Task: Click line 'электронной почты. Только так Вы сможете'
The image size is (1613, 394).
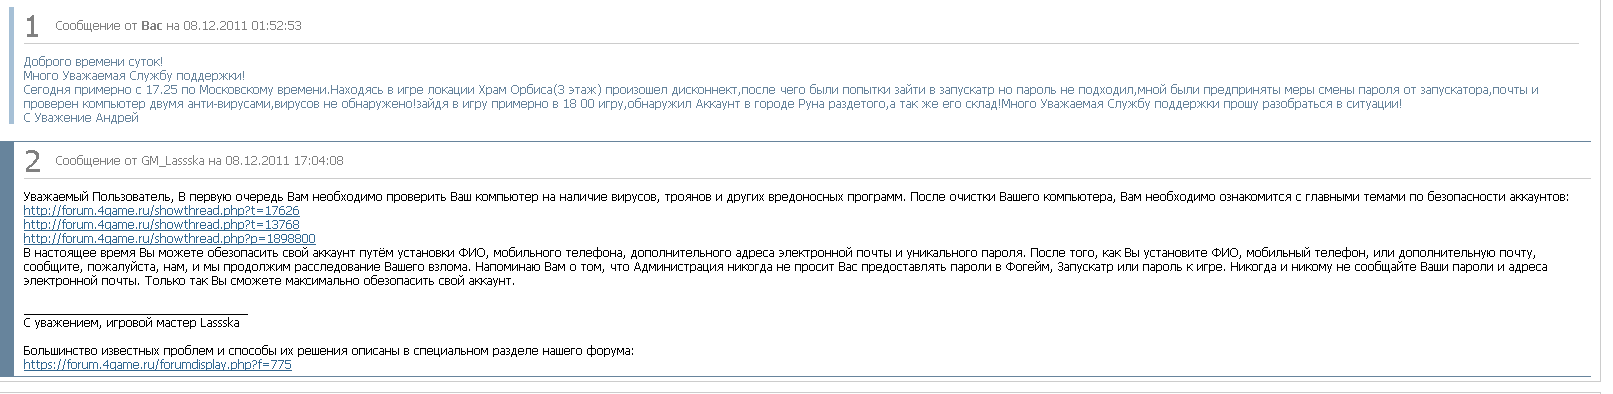Action: [269, 281]
